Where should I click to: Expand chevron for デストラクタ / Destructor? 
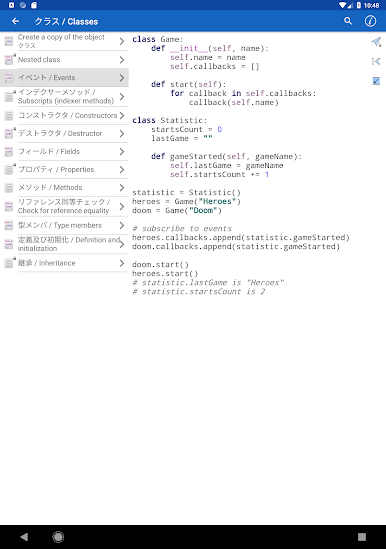coord(122,133)
